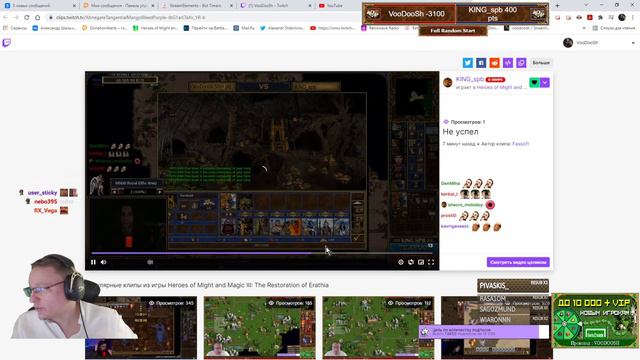Switch to first tab with new messages
Viewport: 640px width, 360px height.
click(x=39, y=6)
